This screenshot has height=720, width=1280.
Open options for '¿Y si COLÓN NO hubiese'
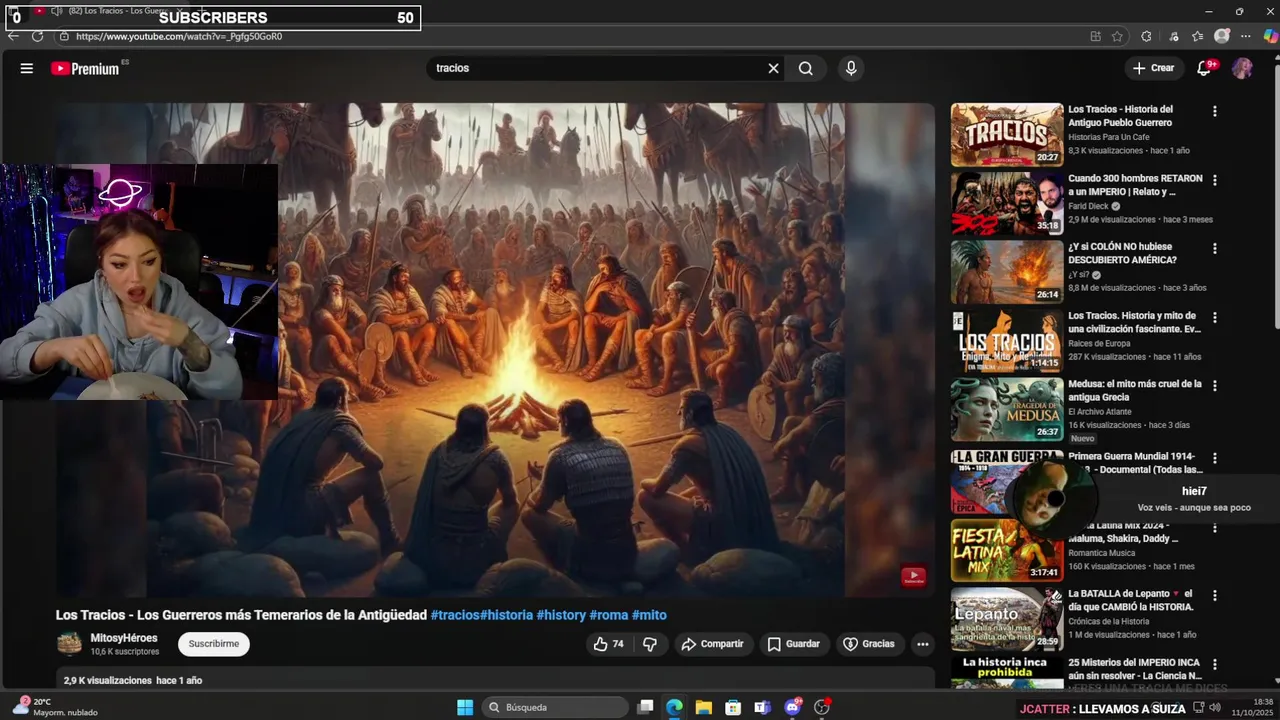1215,248
